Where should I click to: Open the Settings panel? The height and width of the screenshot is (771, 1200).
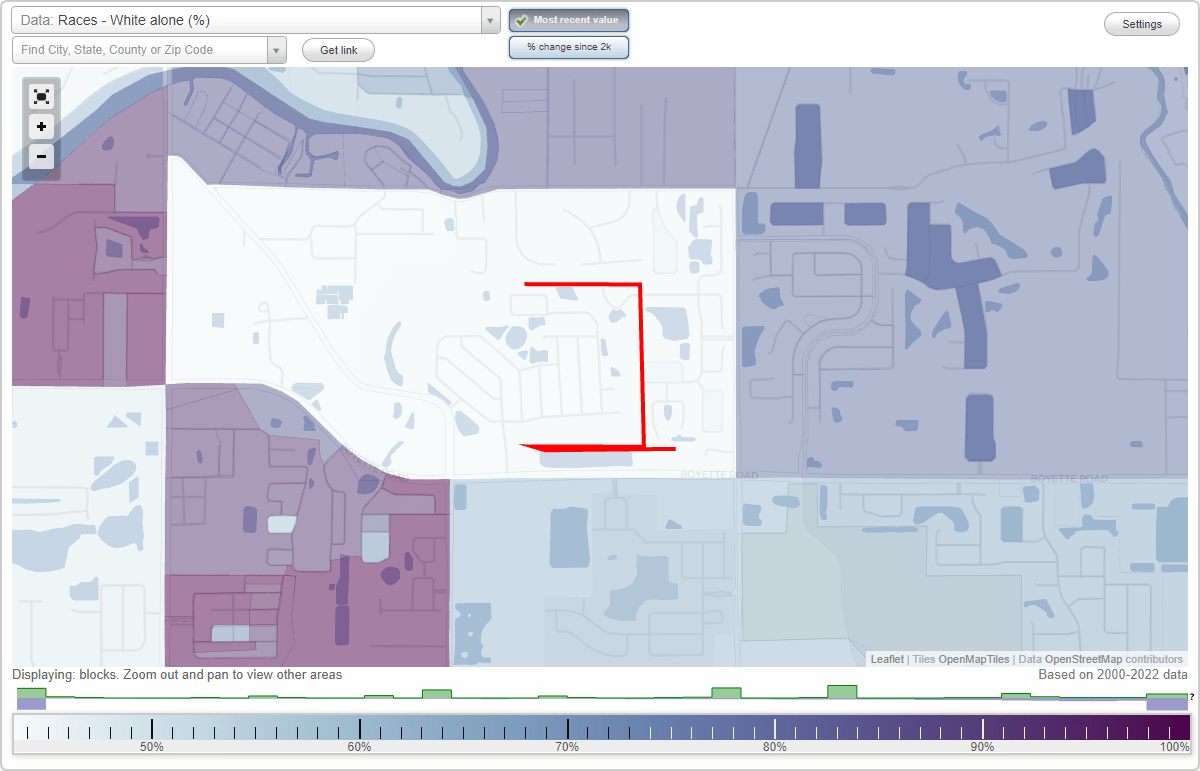1141,24
